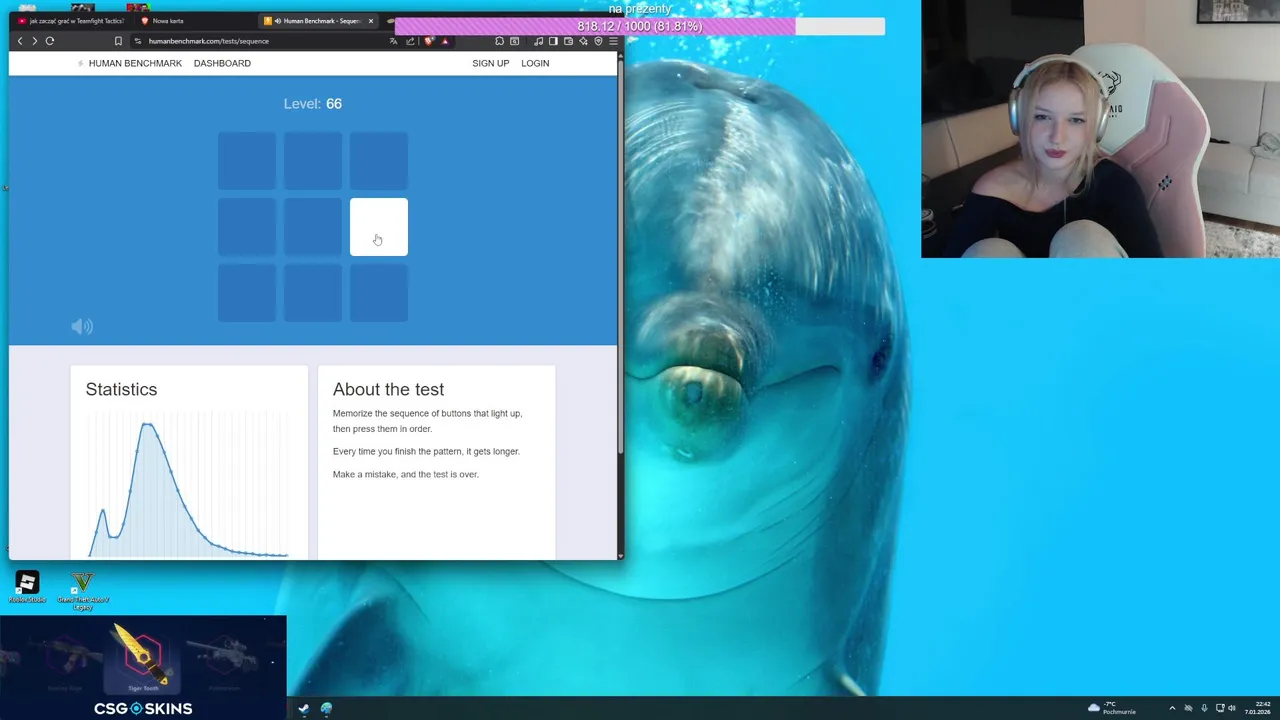The image size is (1280, 720).
Task: Open the browser hamburger menu
Action: click(x=613, y=41)
